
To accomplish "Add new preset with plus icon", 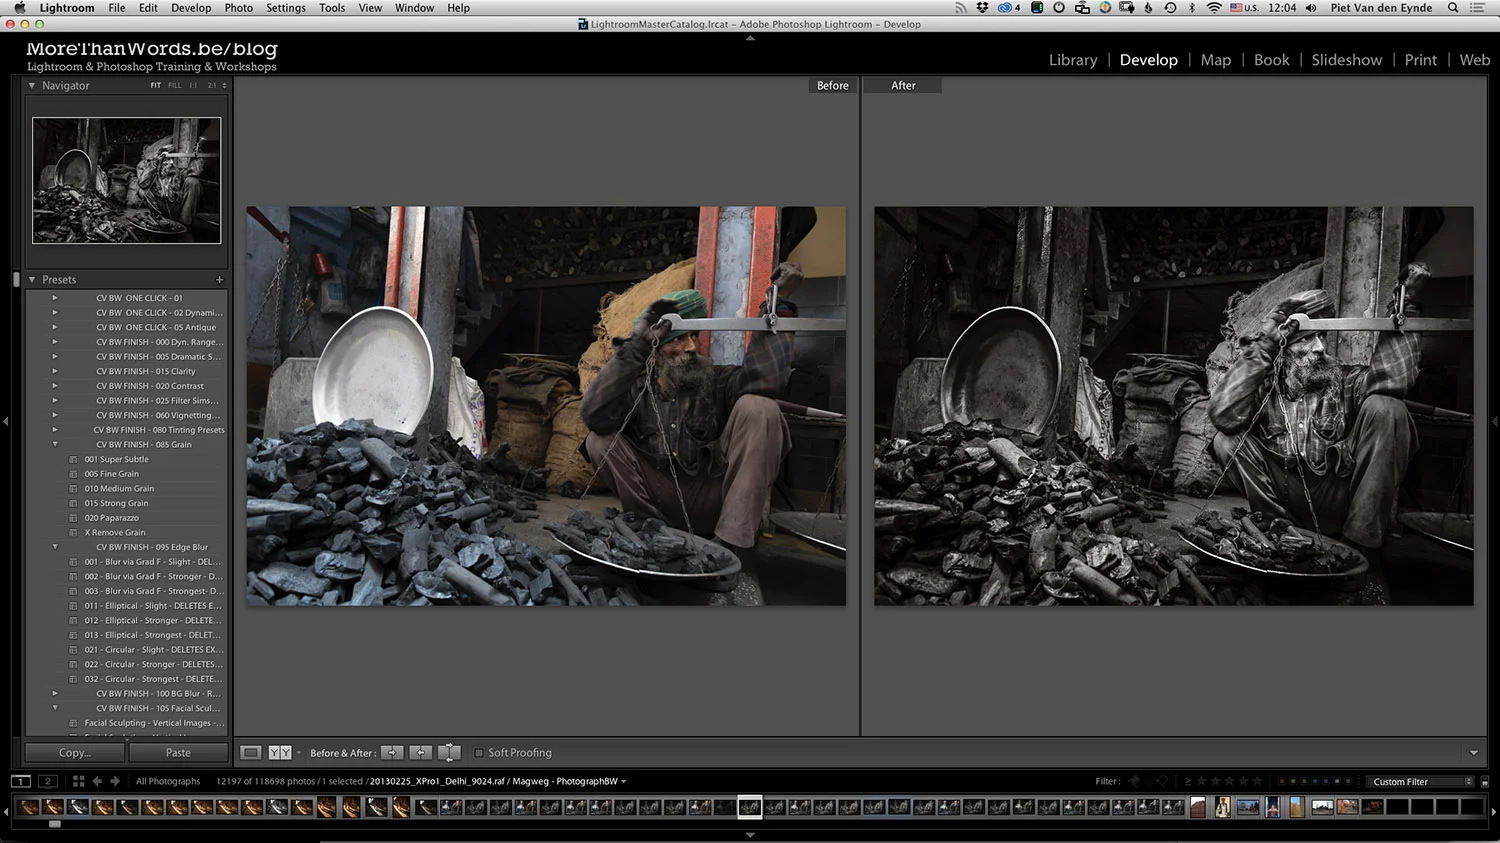I will click(219, 280).
